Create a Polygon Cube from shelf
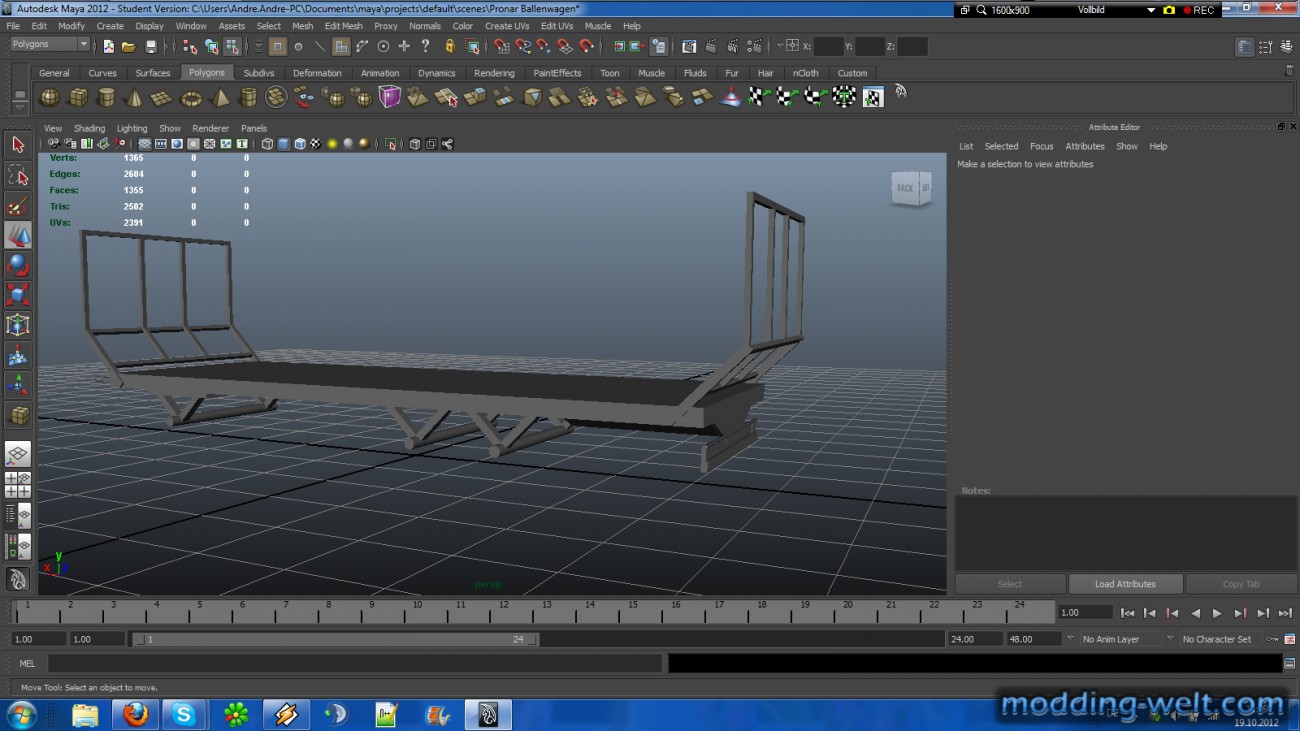The width and height of the screenshot is (1300, 731). coord(77,97)
